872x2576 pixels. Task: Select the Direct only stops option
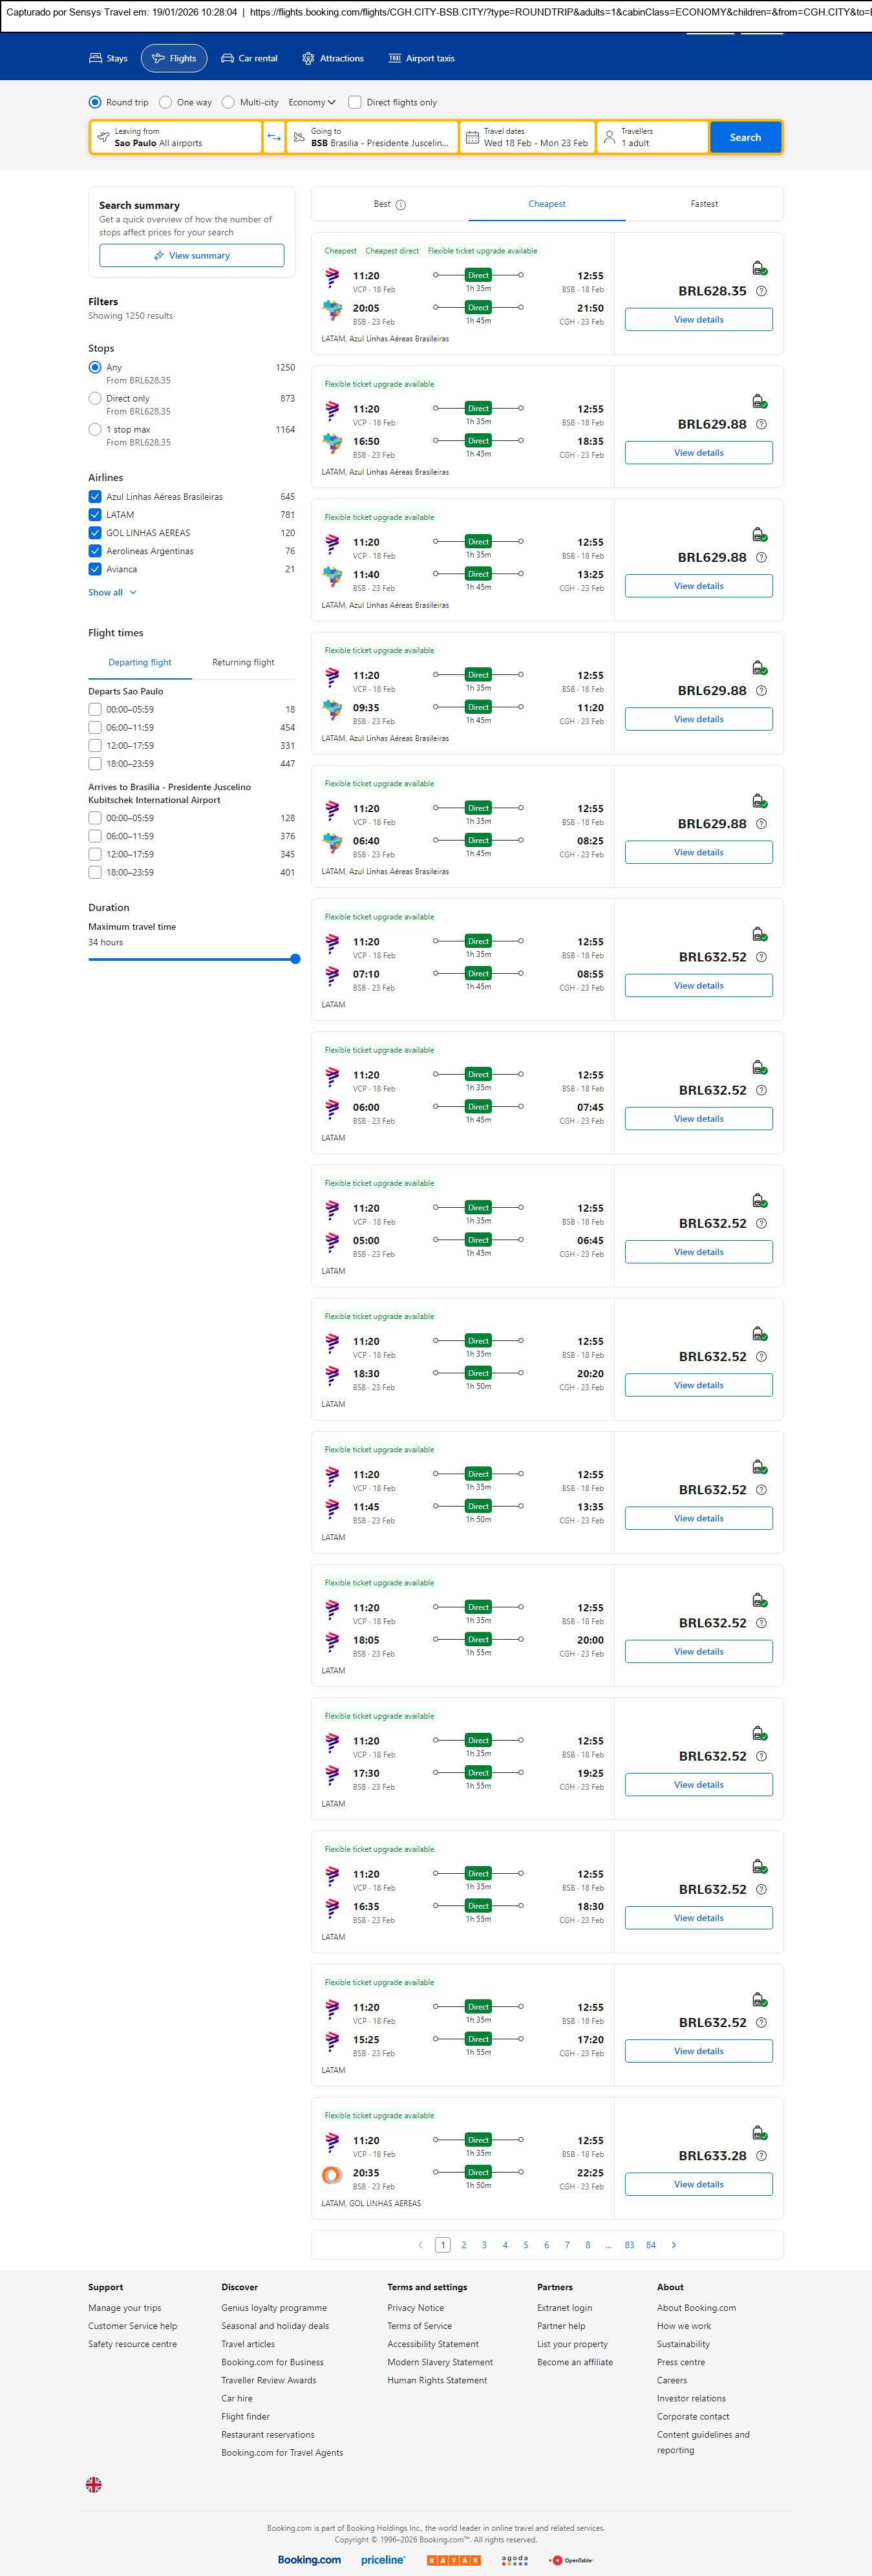pyautogui.click(x=95, y=398)
